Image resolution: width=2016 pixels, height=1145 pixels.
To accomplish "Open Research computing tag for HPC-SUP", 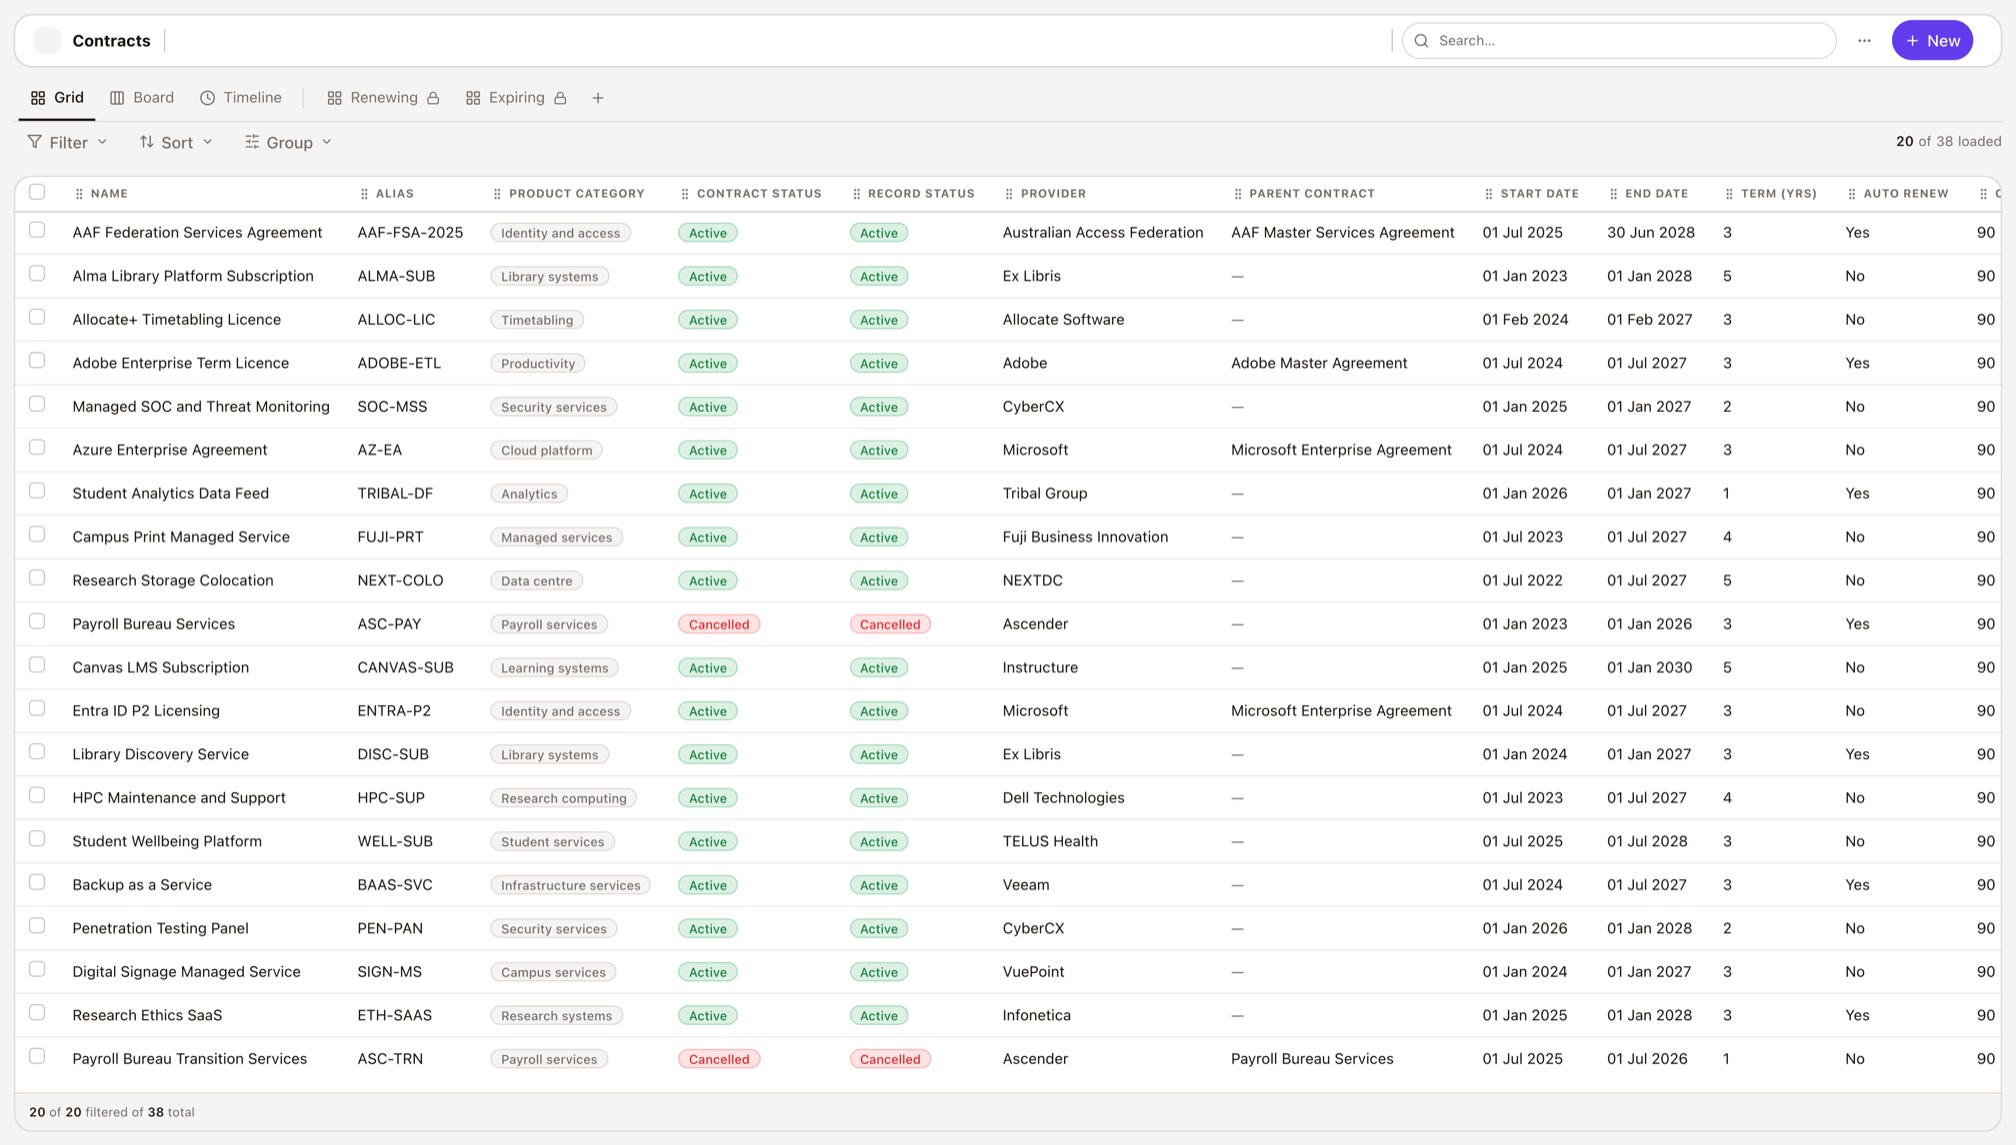I will [x=564, y=798].
